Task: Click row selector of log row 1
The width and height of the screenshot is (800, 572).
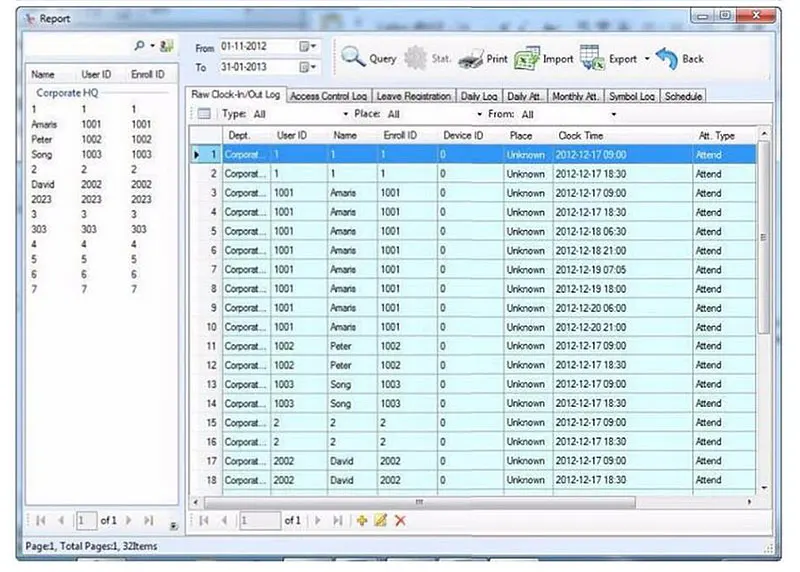Action: tap(206, 155)
